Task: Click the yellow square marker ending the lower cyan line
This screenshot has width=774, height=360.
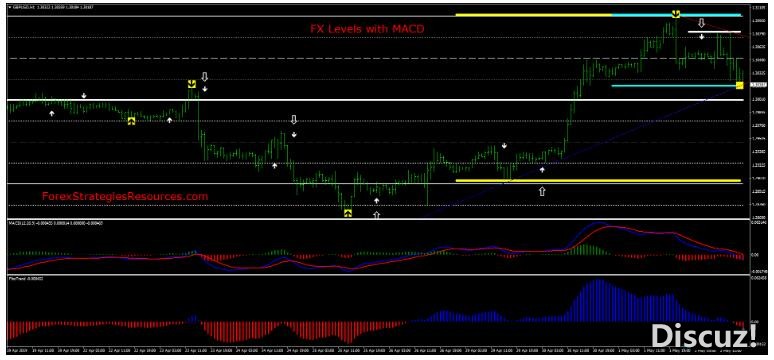Action: pyautogui.click(x=739, y=85)
